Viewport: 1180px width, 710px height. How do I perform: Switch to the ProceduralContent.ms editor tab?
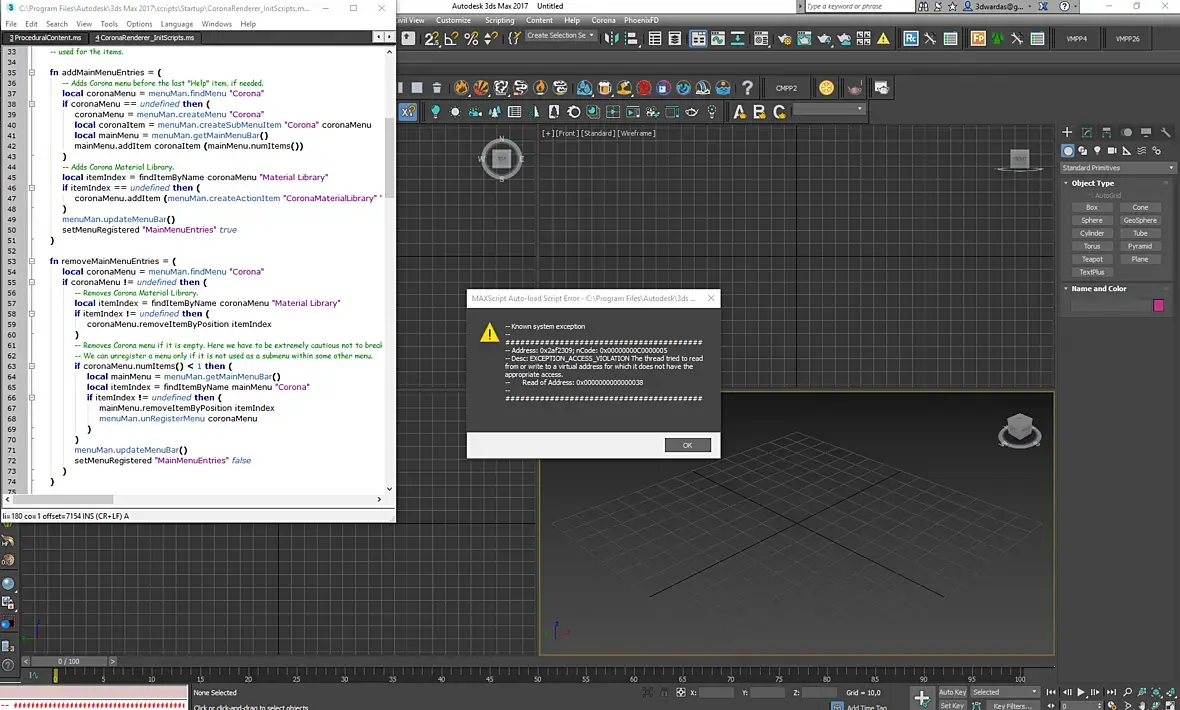coord(46,37)
